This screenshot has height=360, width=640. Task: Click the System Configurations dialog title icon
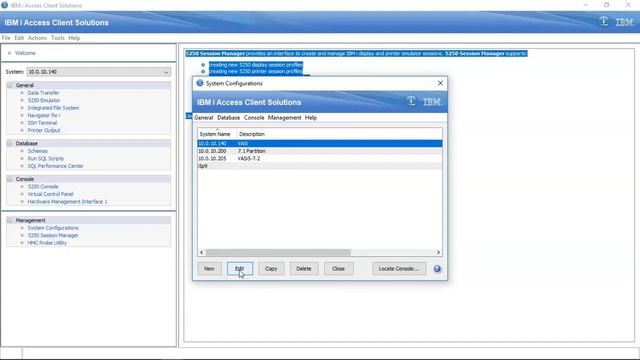tap(200, 83)
